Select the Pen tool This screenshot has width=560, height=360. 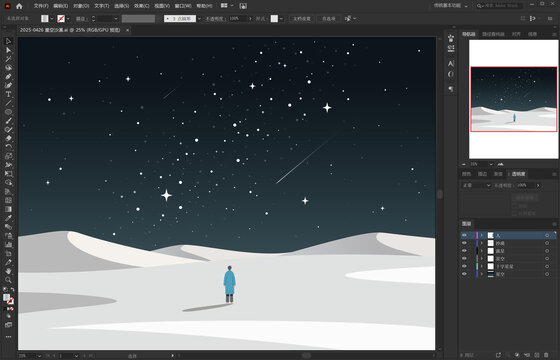coord(8,76)
